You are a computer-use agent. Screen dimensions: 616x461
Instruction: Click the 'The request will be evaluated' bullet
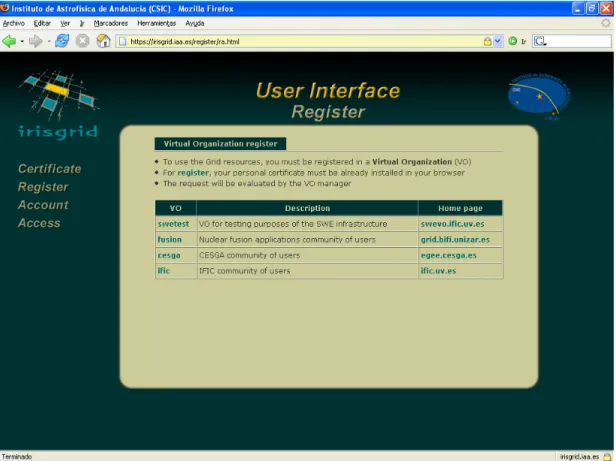pyautogui.click(x=257, y=184)
